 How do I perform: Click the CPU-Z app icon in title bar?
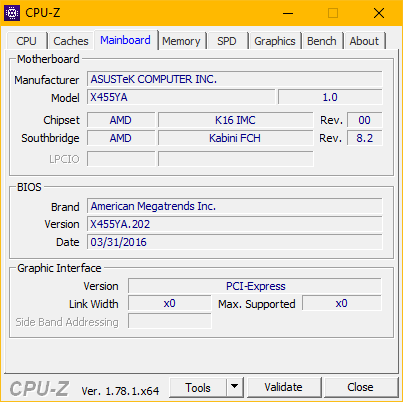[x=12, y=13]
